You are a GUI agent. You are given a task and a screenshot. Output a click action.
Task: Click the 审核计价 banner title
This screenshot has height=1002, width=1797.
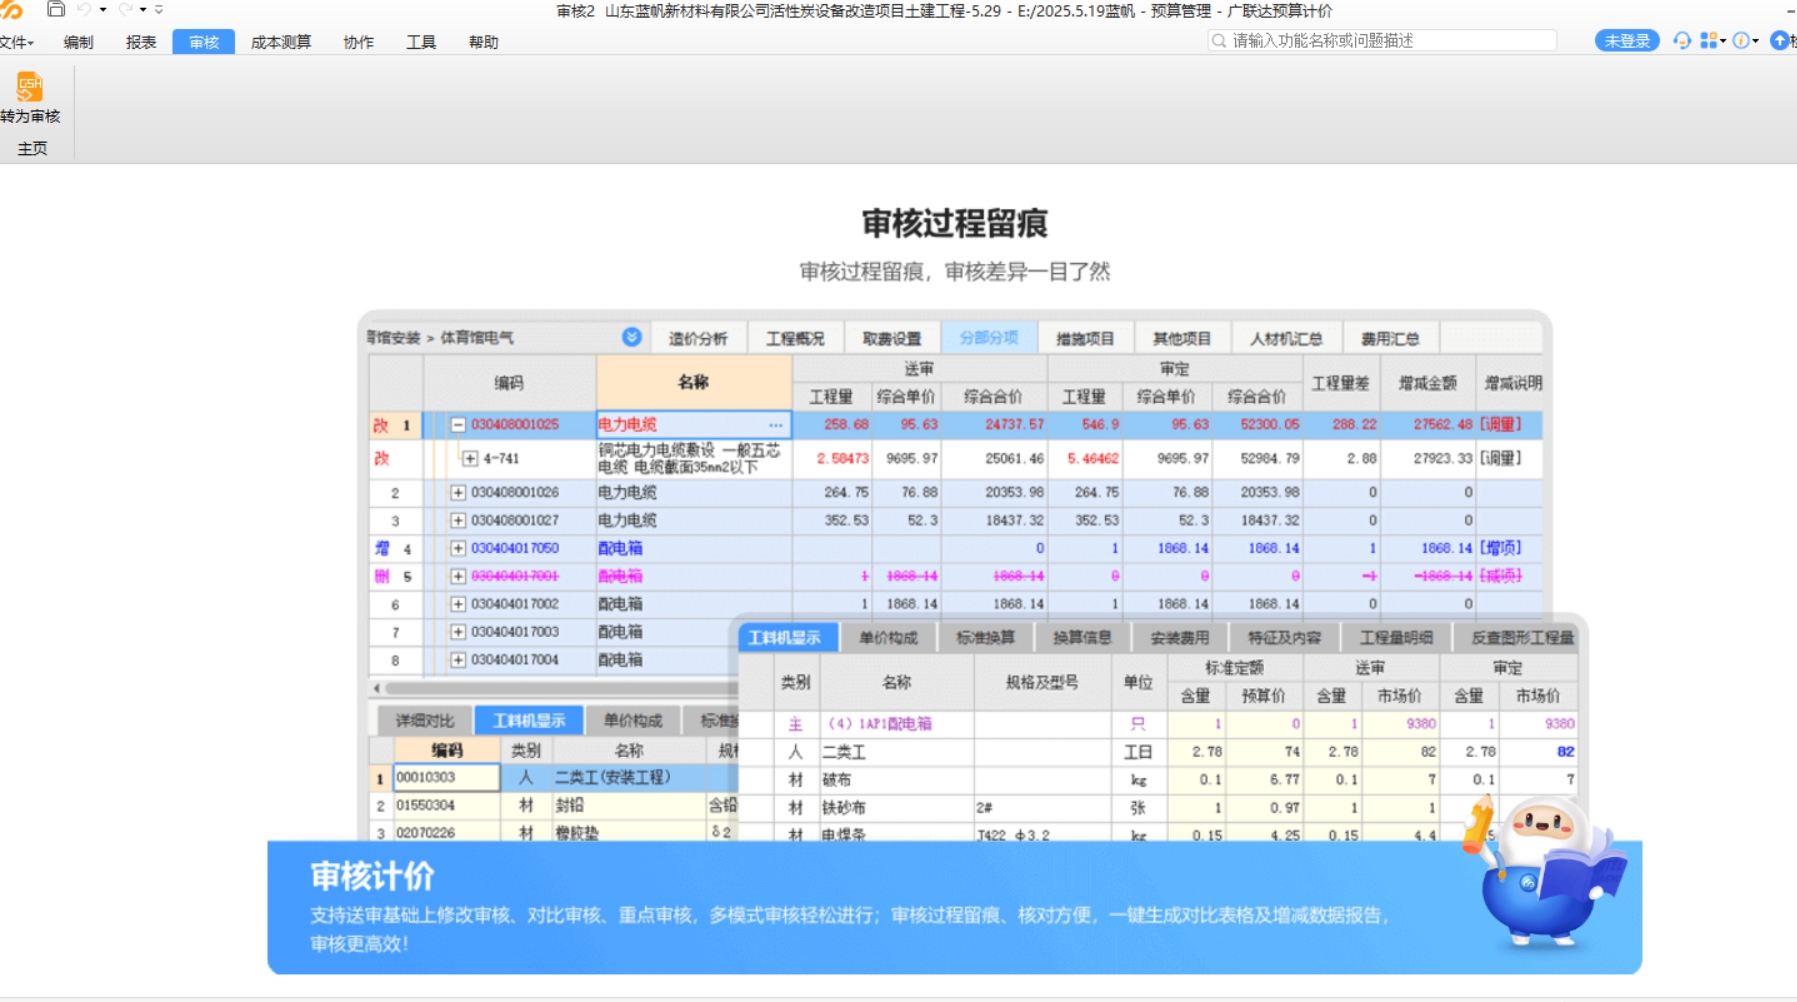372,876
